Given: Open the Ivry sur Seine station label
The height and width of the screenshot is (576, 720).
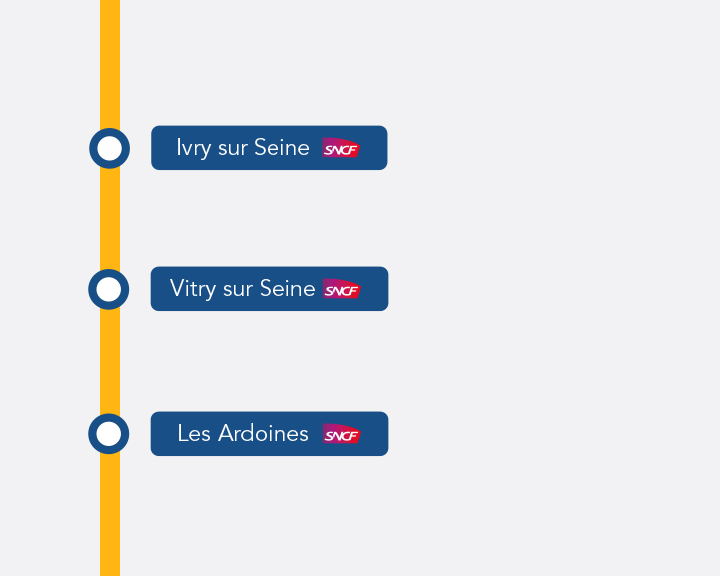Looking at the screenshot, I should click(x=269, y=148).
